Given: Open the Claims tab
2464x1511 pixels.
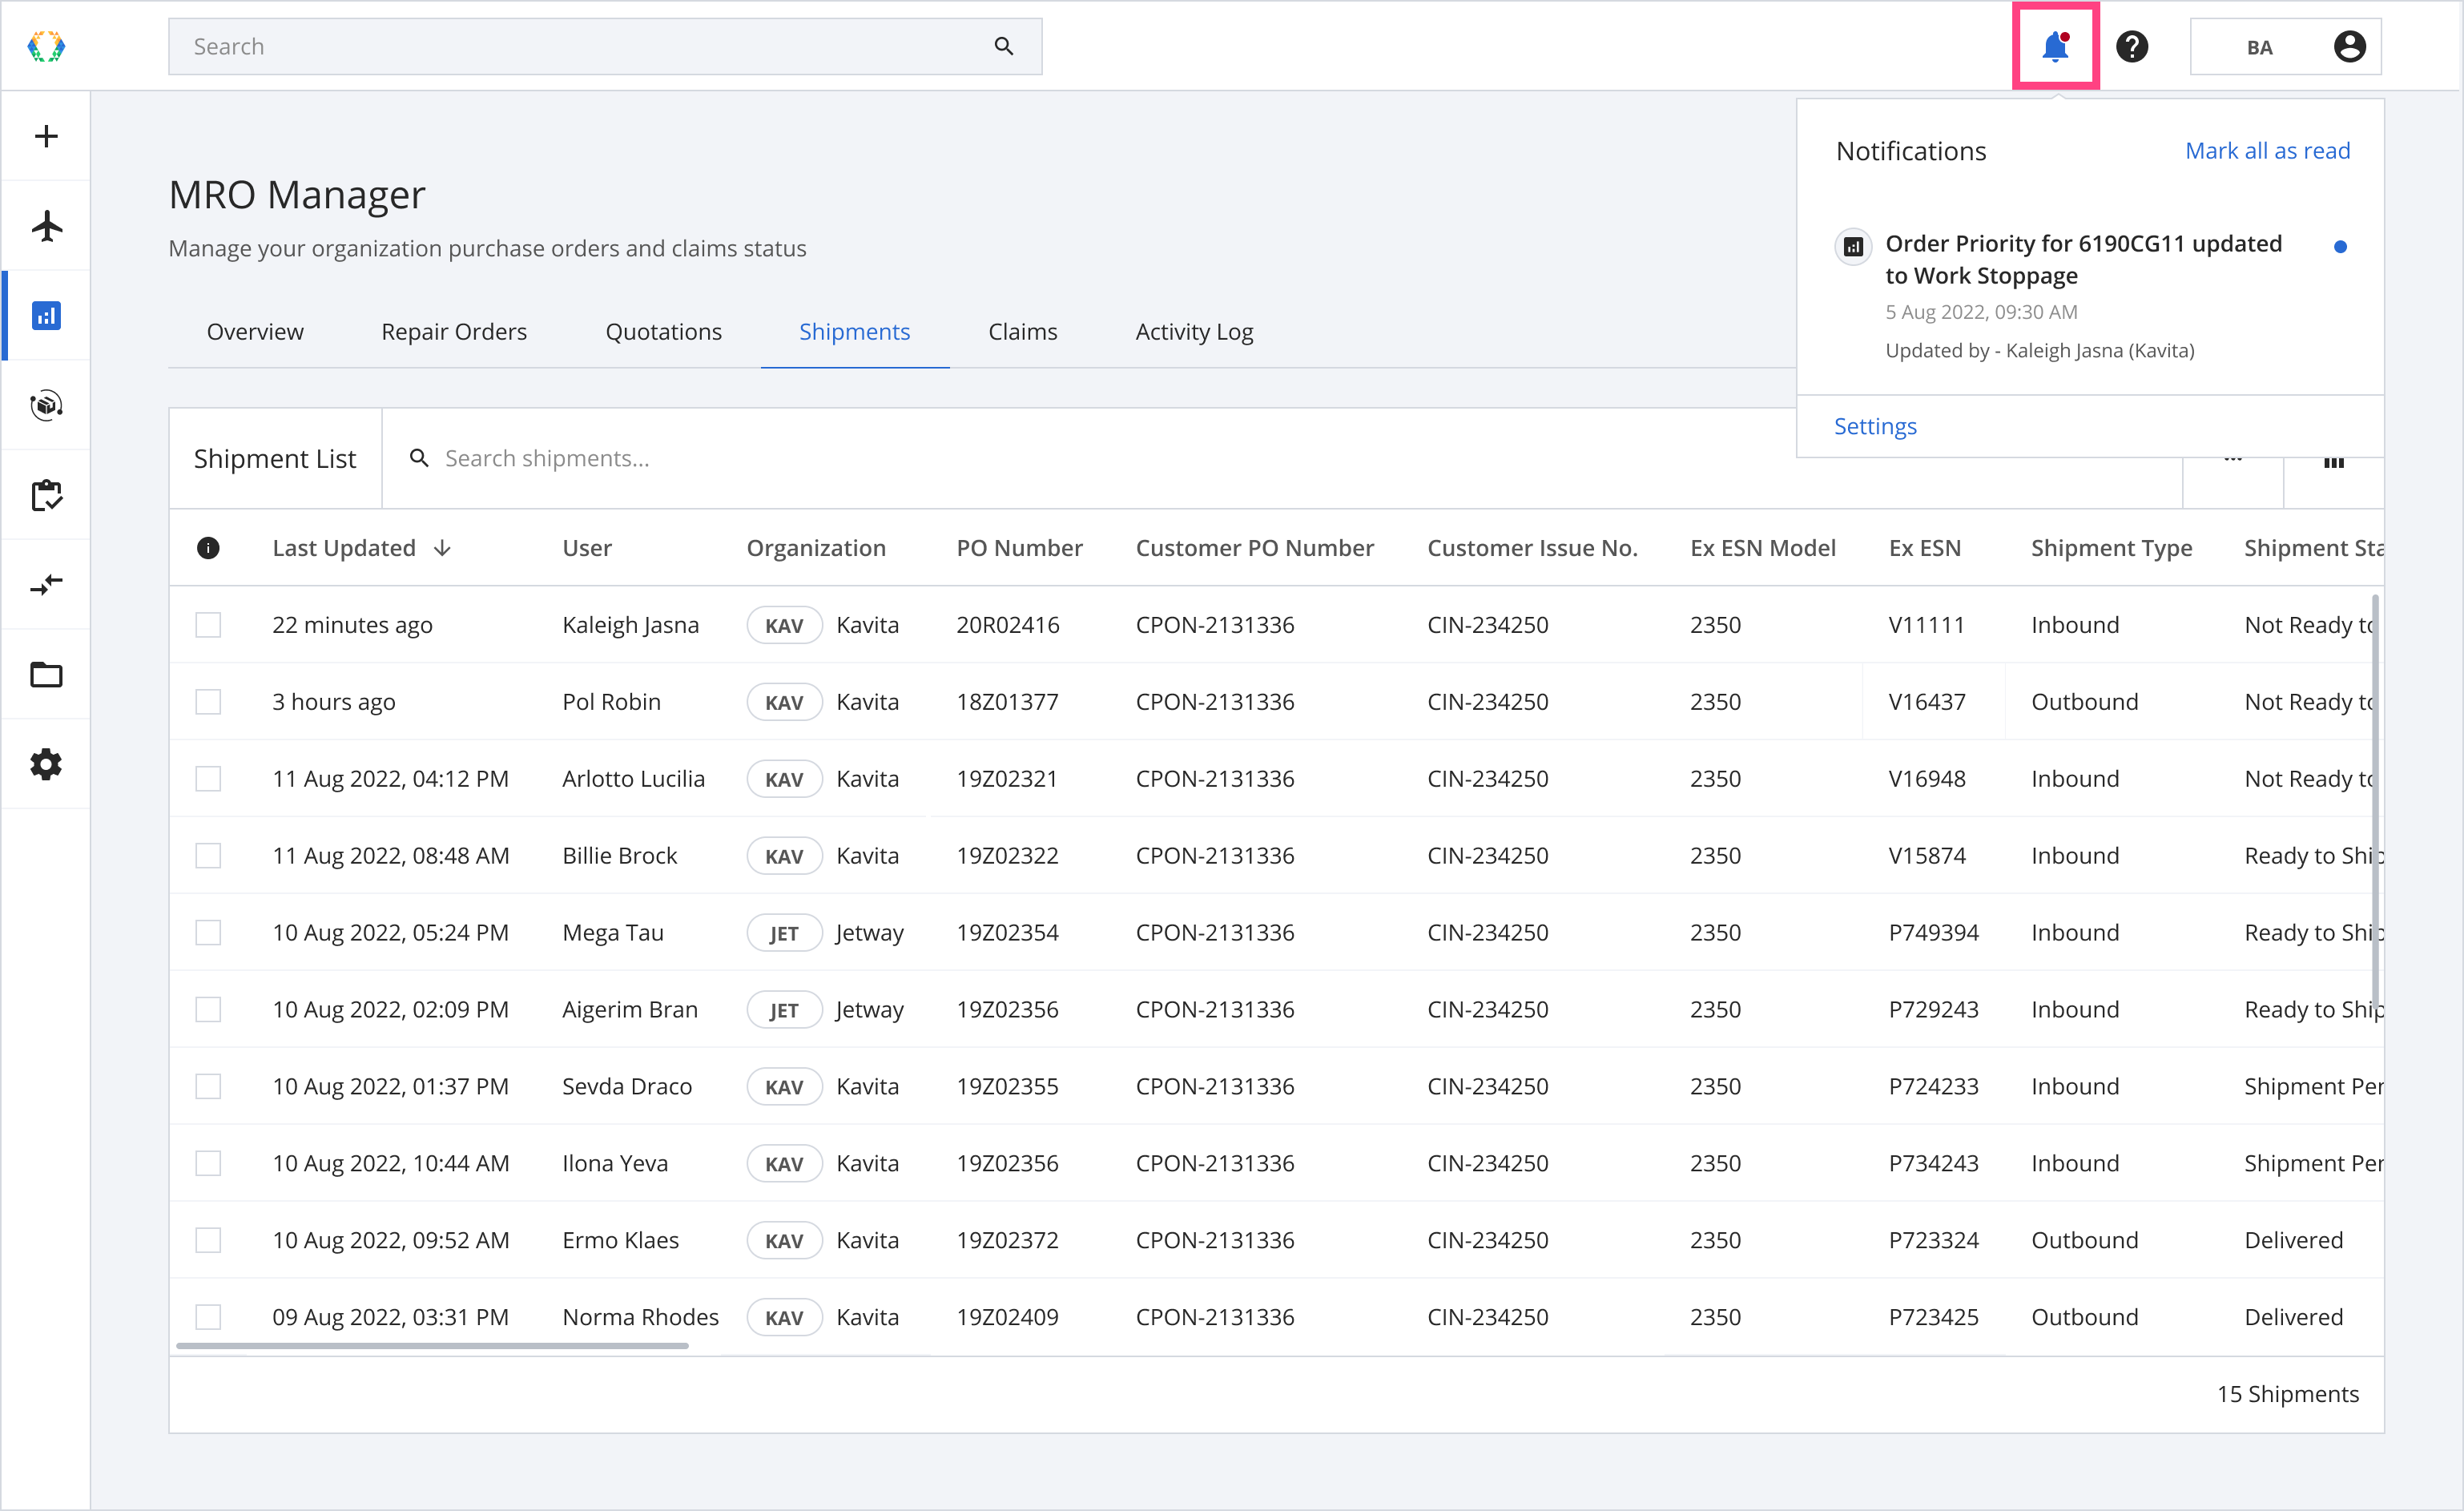Looking at the screenshot, I should (x=1022, y=332).
